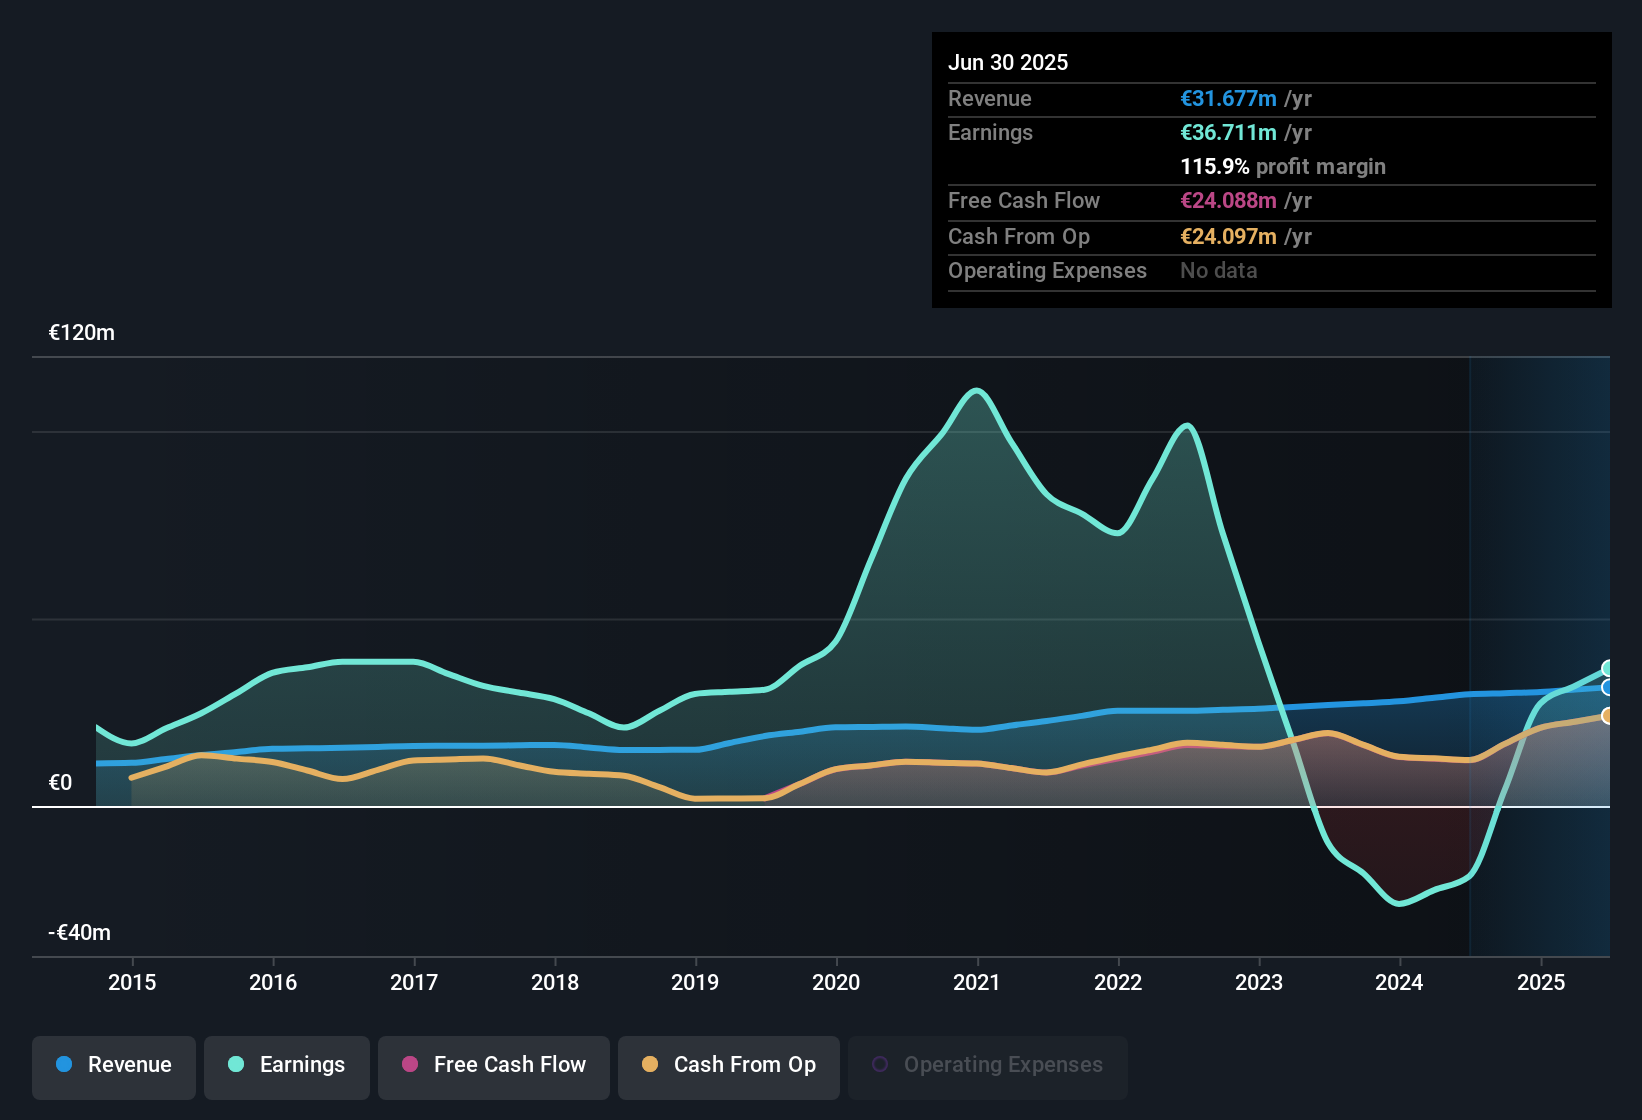Click the blue Revenue endpoint marker

point(1608,688)
